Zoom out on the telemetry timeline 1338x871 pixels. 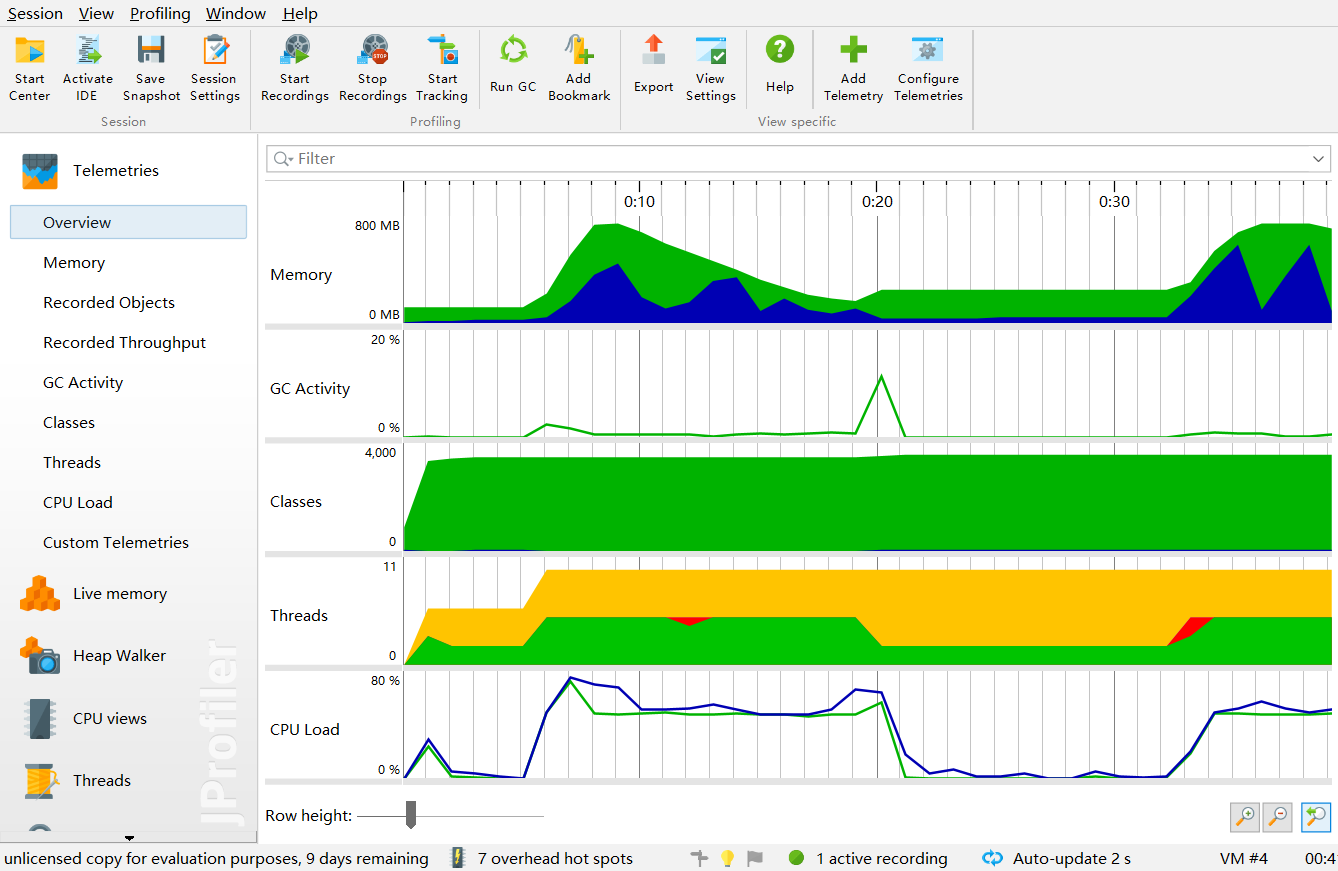point(1277,817)
